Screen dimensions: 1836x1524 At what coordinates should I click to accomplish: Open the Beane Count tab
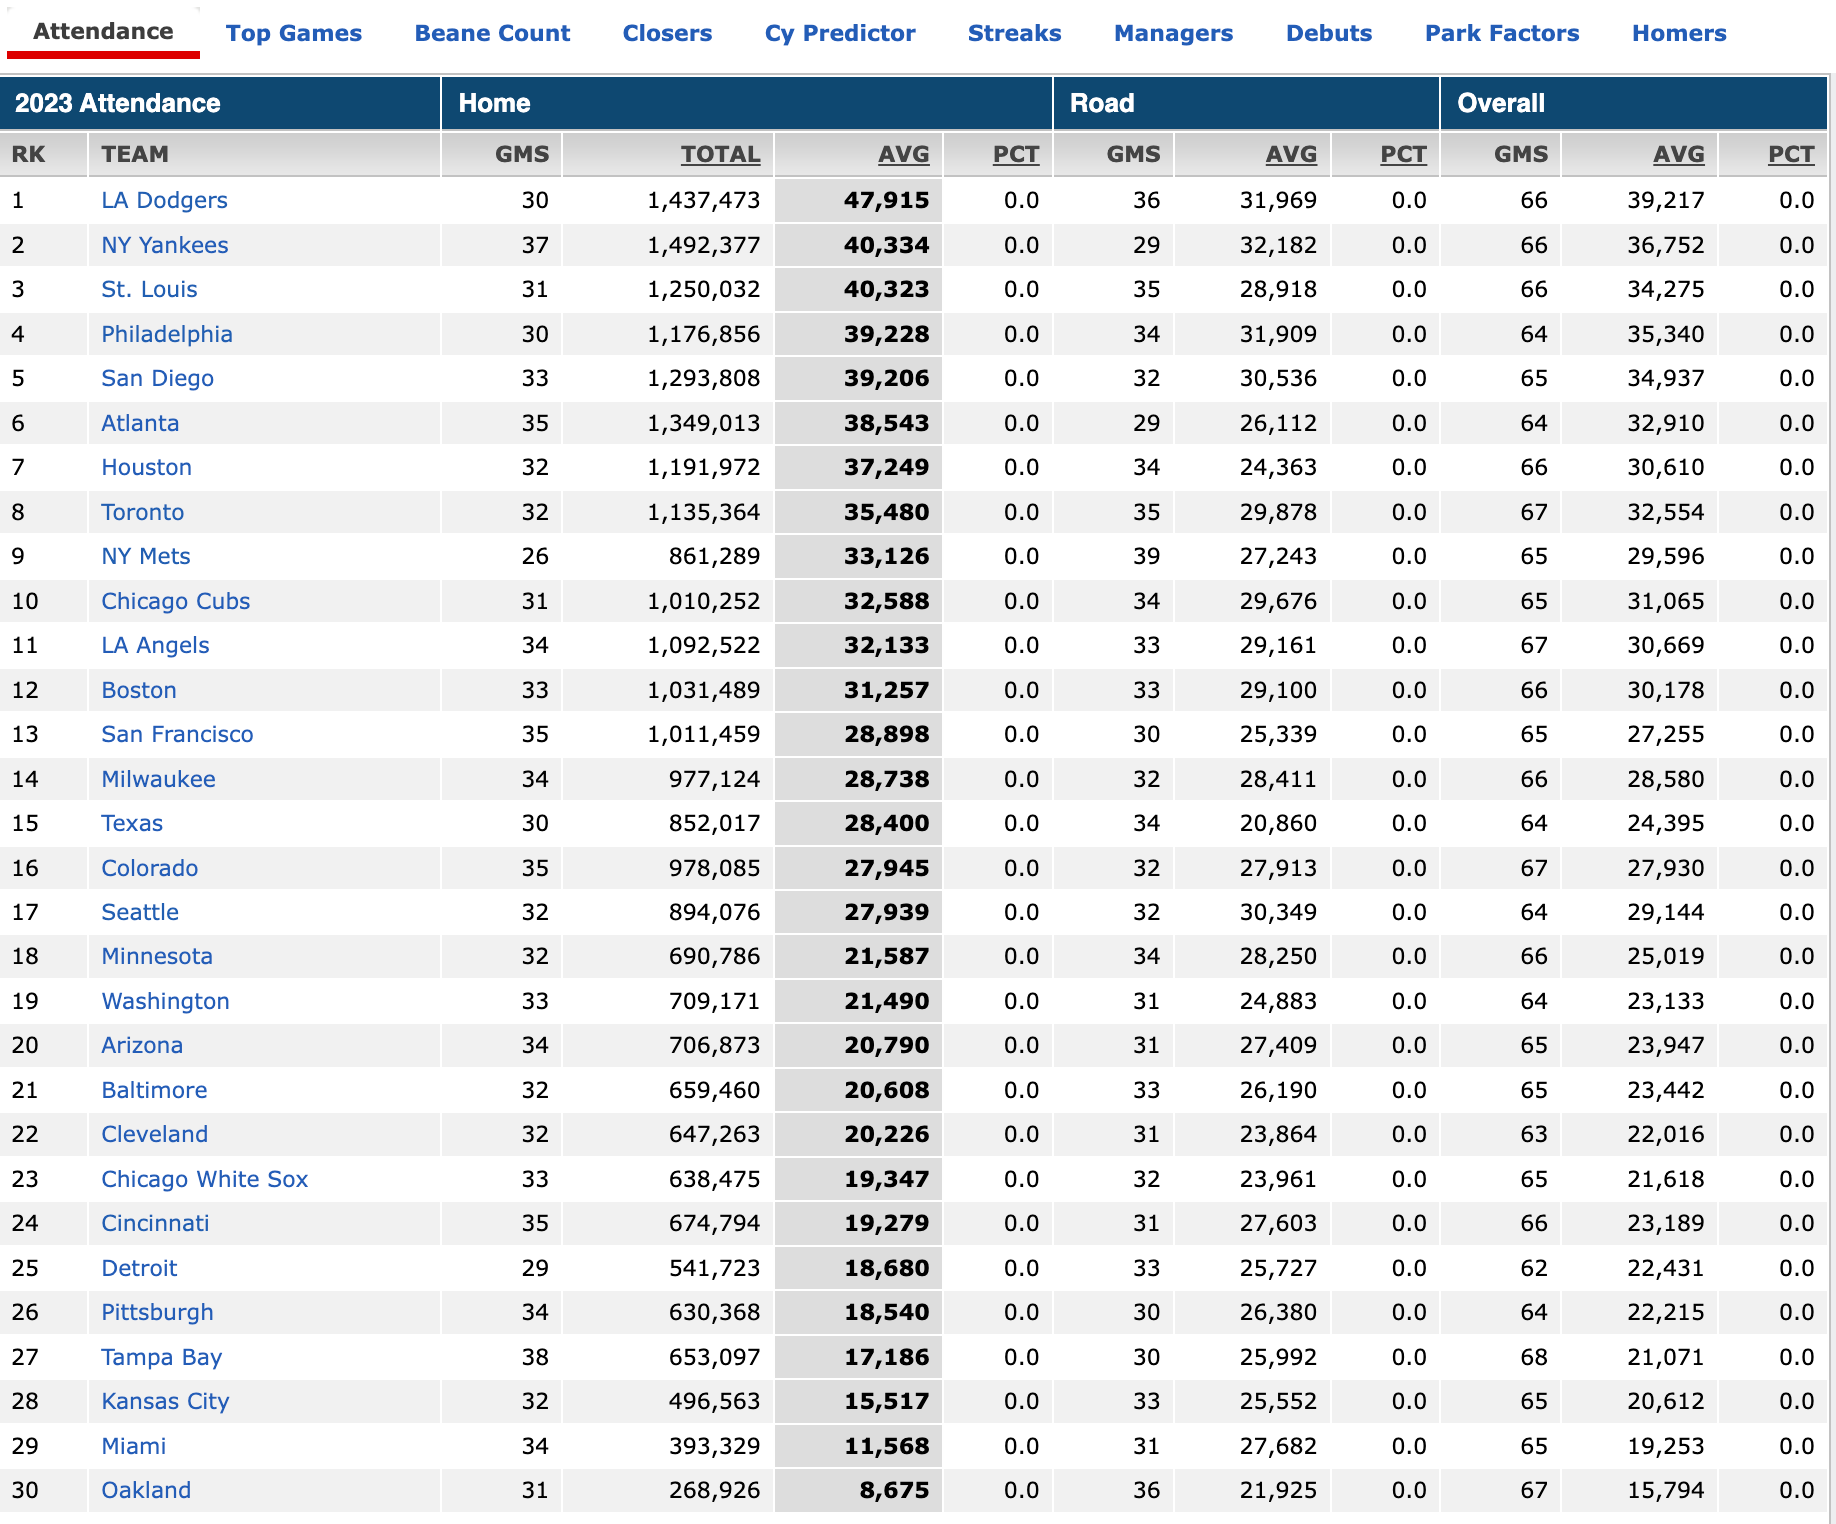492,33
